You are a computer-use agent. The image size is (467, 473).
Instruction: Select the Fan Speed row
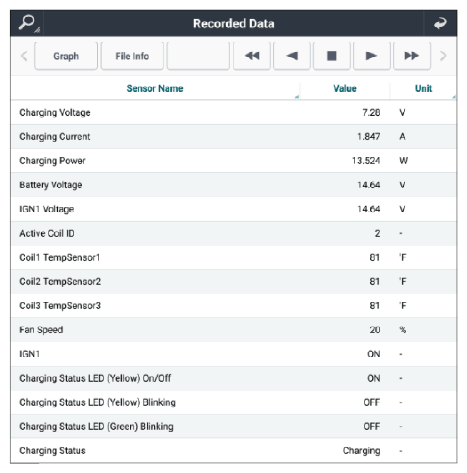[234, 330]
